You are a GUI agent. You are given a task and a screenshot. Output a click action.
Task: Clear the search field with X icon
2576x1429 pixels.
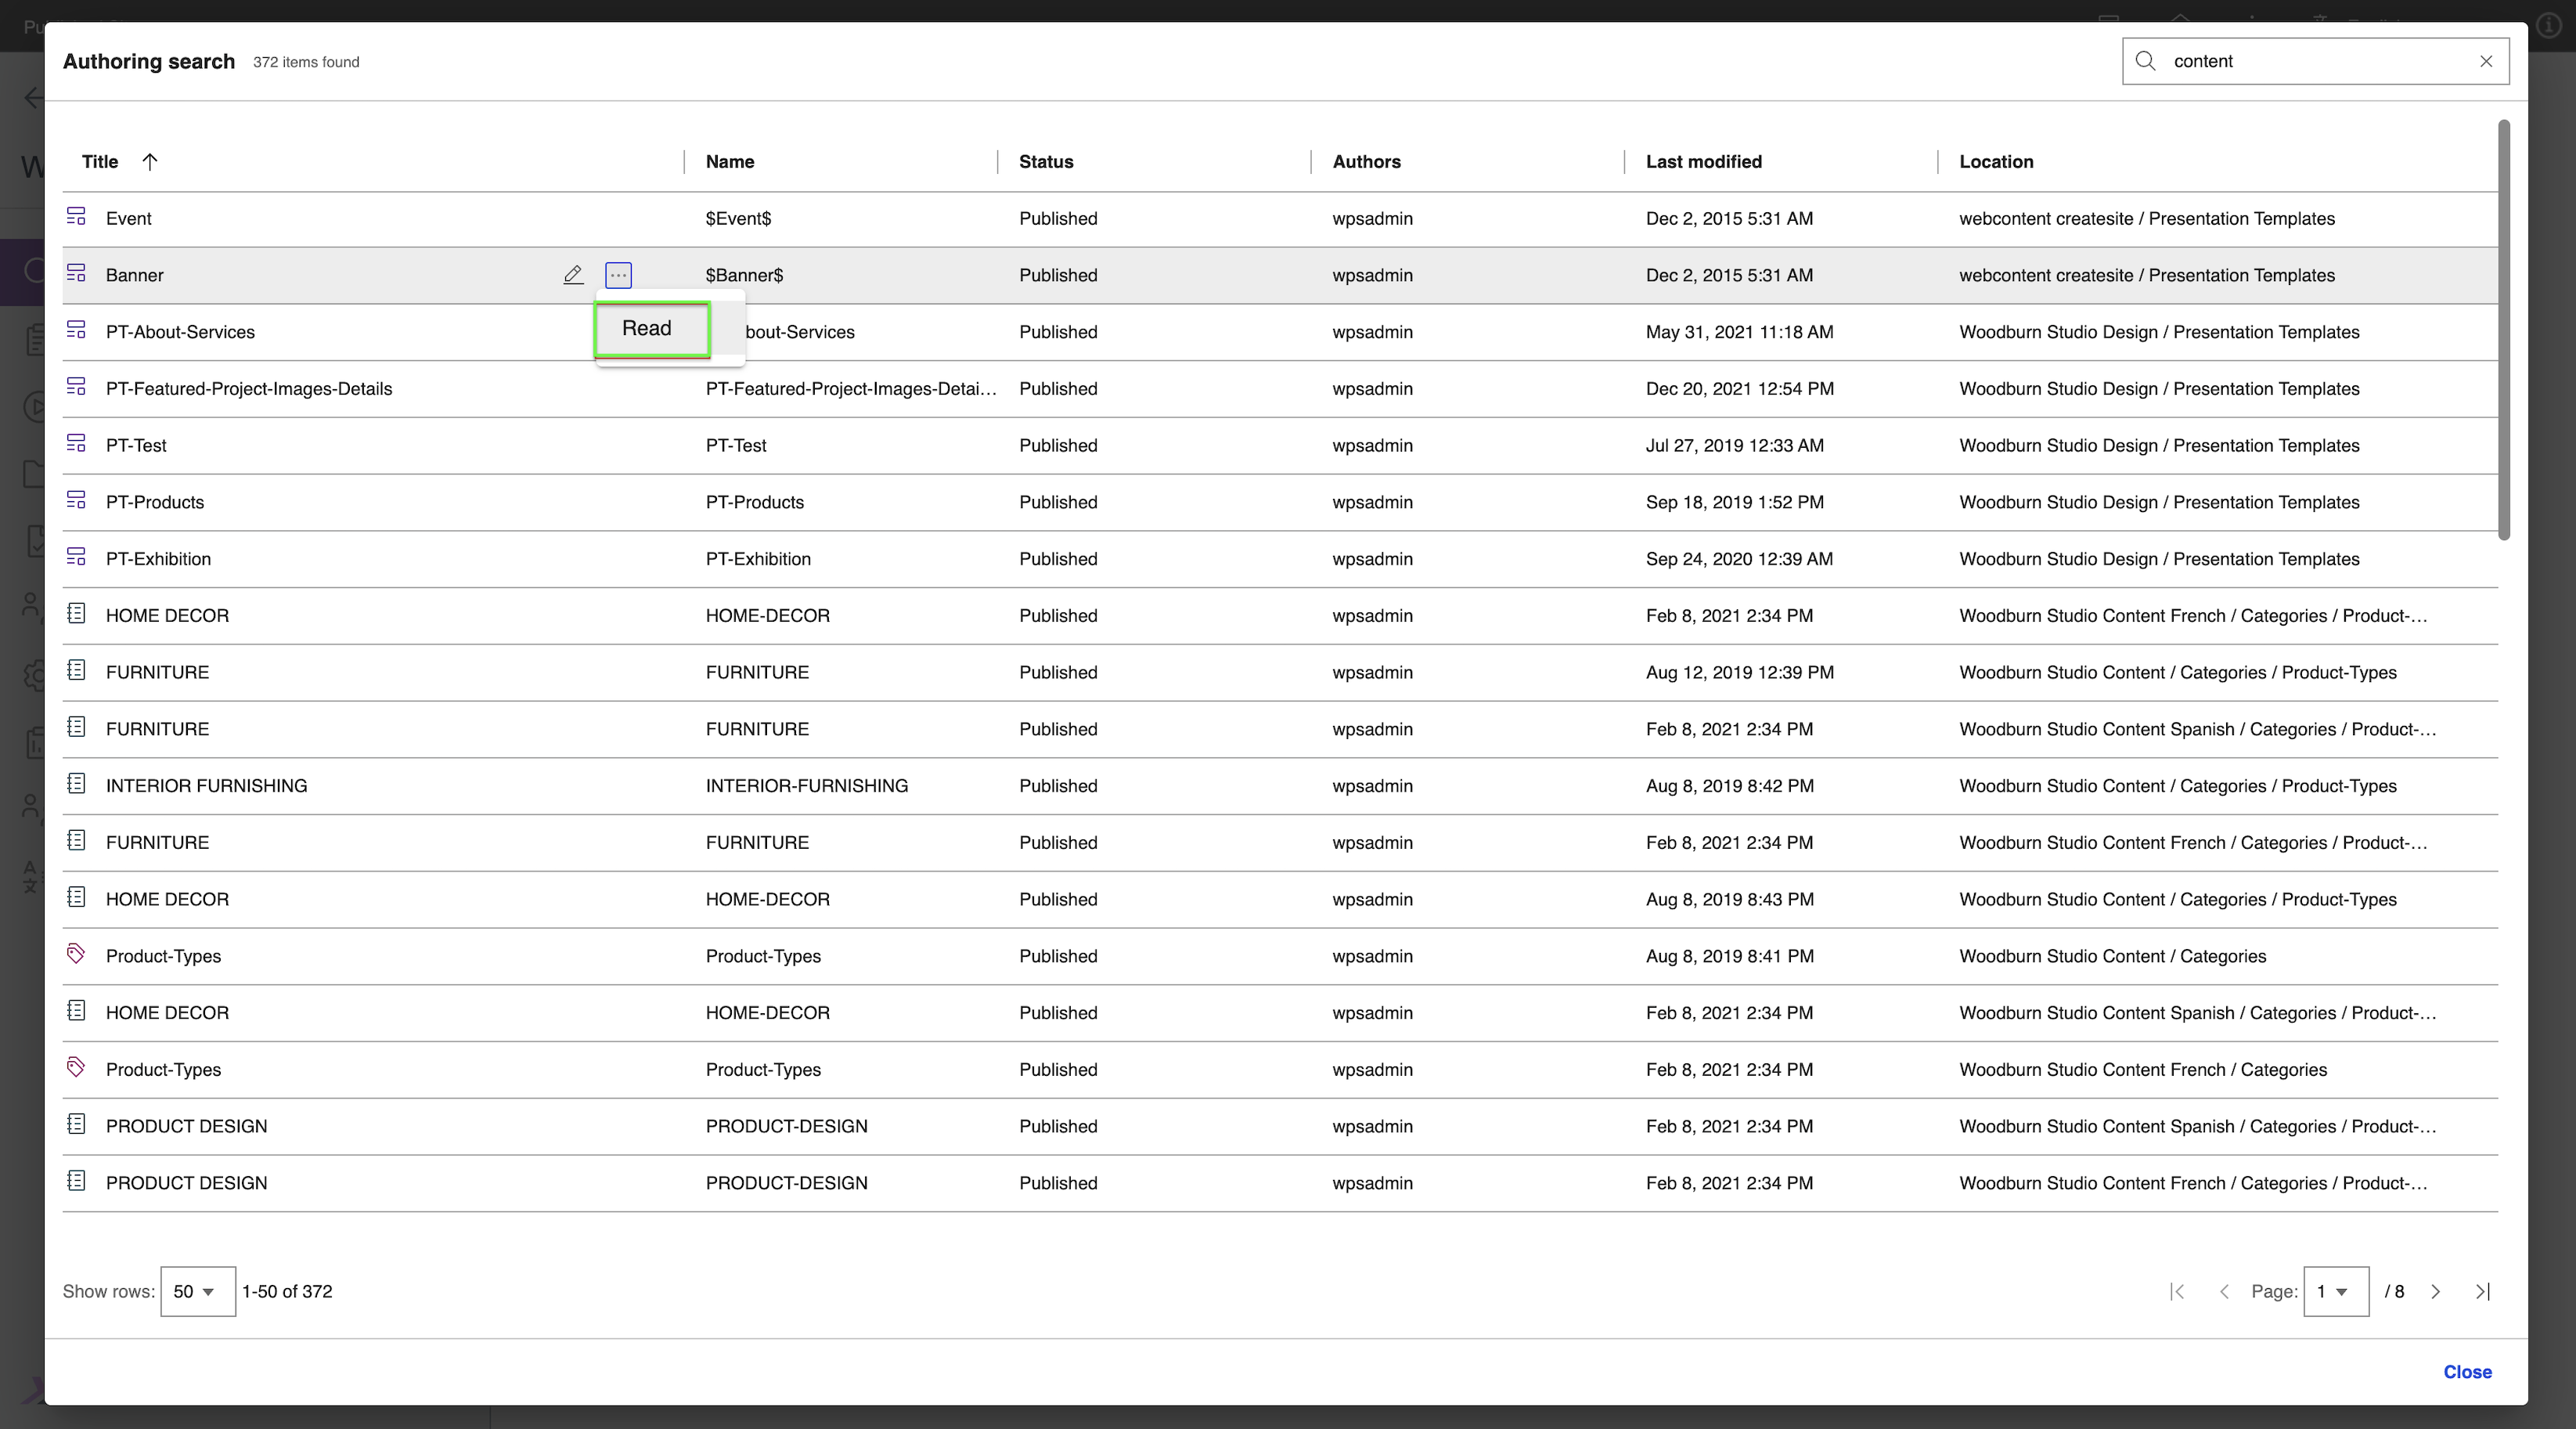point(2486,61)
